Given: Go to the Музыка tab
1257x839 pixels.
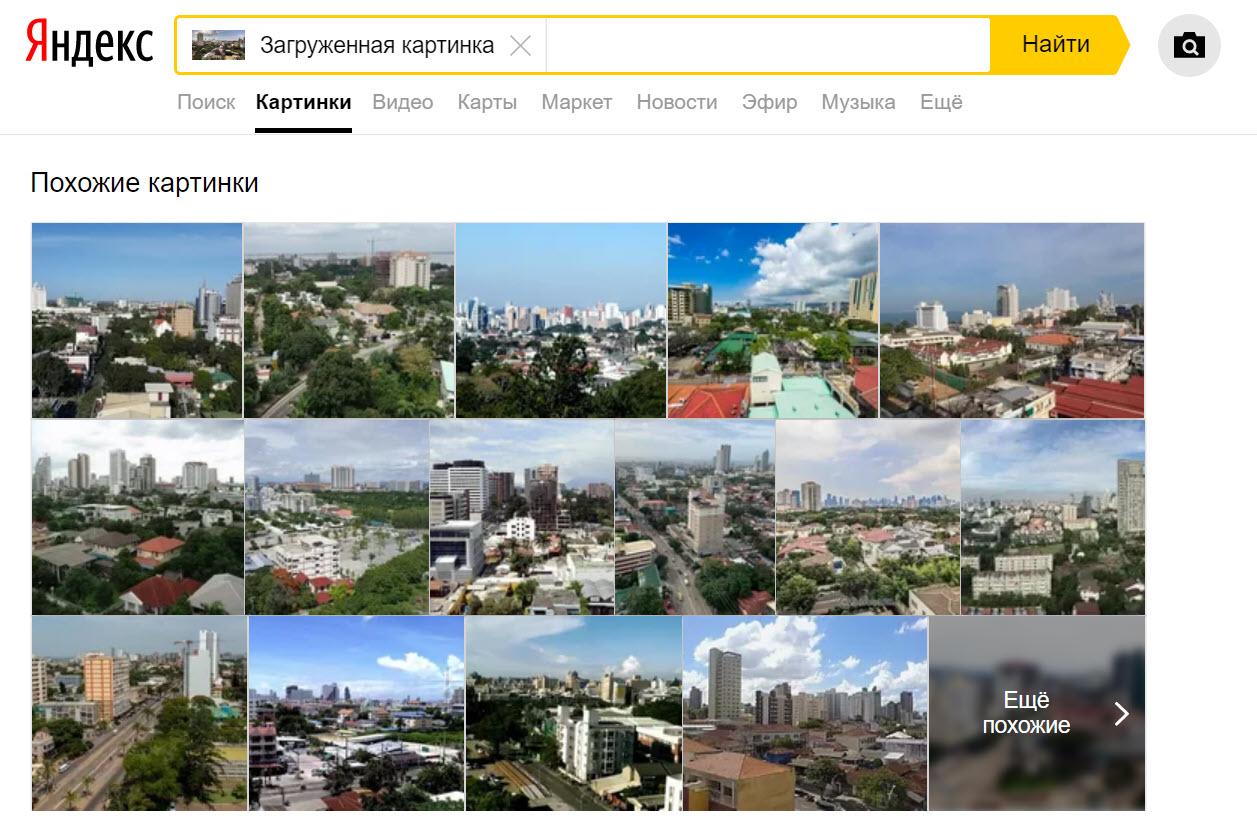Looking at the screenshot, I should [858, 102].
